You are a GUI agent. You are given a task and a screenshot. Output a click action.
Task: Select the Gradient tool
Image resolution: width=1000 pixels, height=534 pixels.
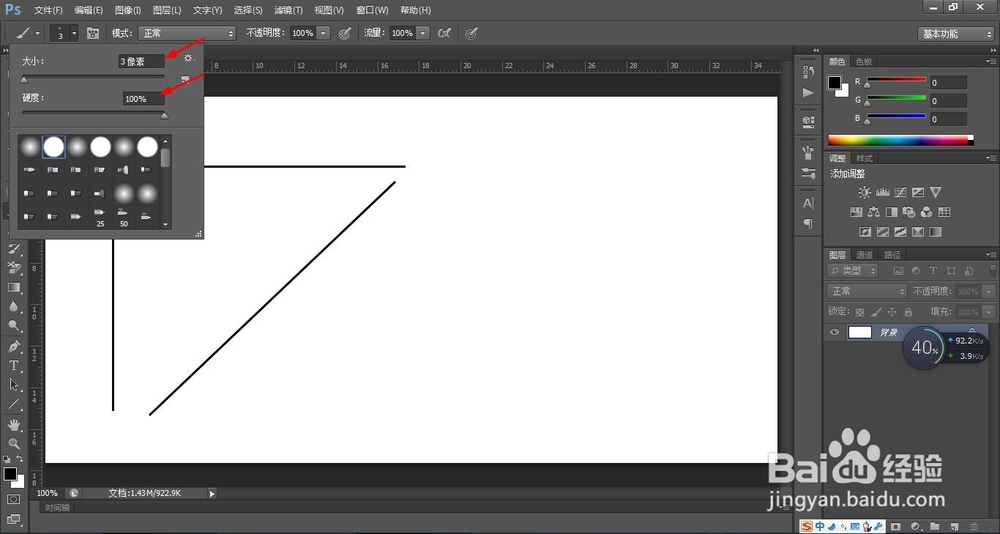click(x=14, y=288)
